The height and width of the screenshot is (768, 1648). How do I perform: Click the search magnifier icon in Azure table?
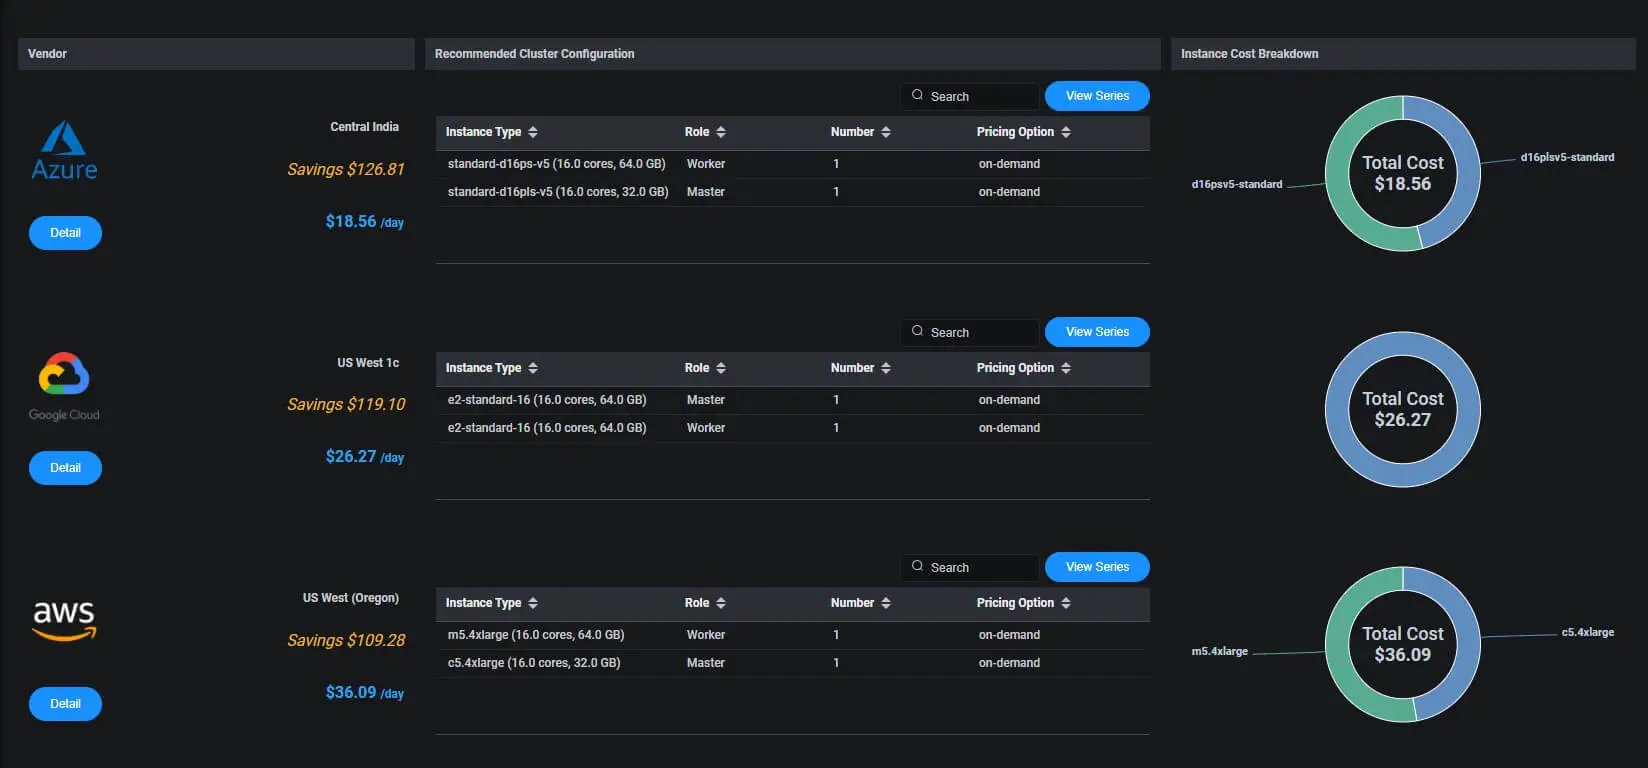point(917,95)
